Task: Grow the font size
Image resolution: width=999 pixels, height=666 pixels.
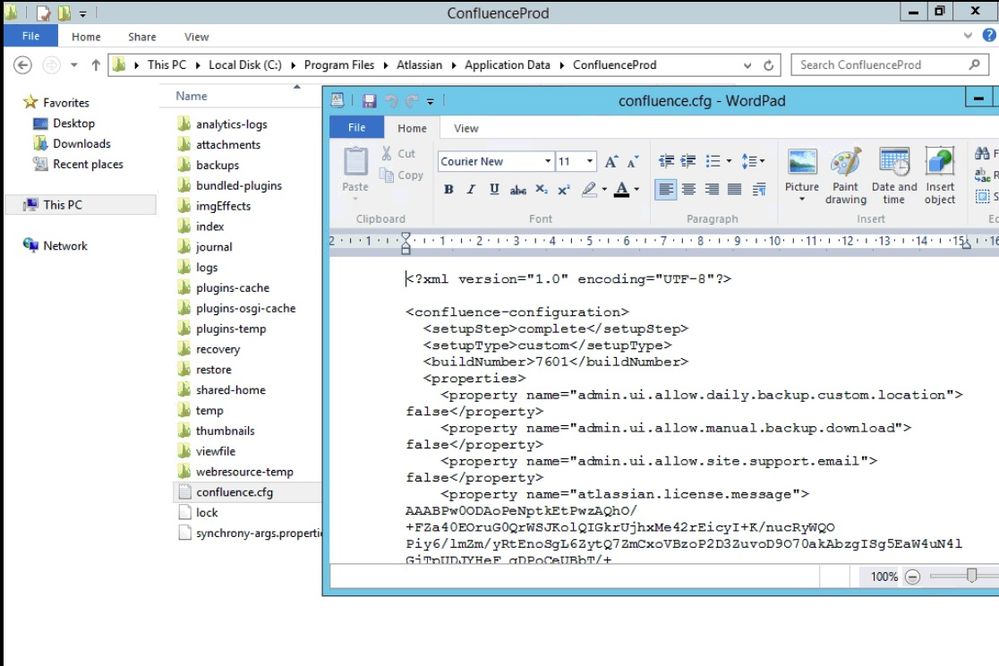Action: point(611,161)
